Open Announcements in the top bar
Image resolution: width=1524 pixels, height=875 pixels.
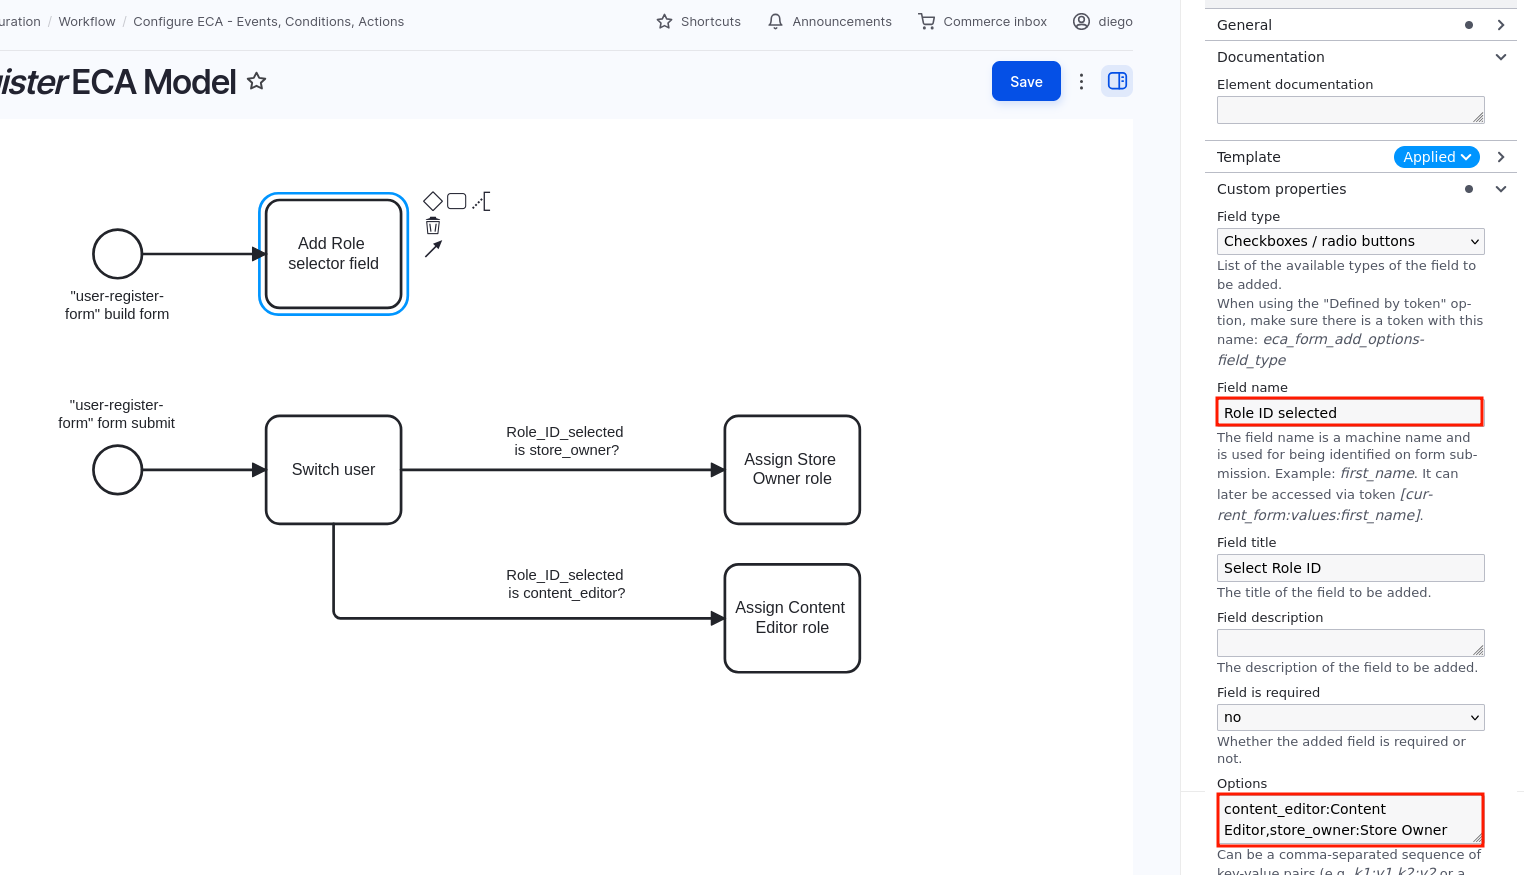pos(830,21)
